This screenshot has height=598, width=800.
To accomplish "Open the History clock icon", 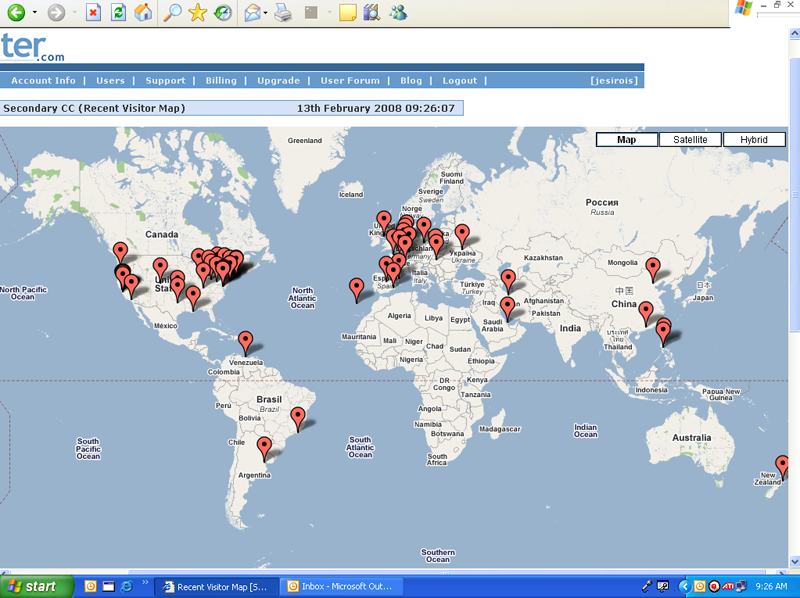I will click(223, 13).
